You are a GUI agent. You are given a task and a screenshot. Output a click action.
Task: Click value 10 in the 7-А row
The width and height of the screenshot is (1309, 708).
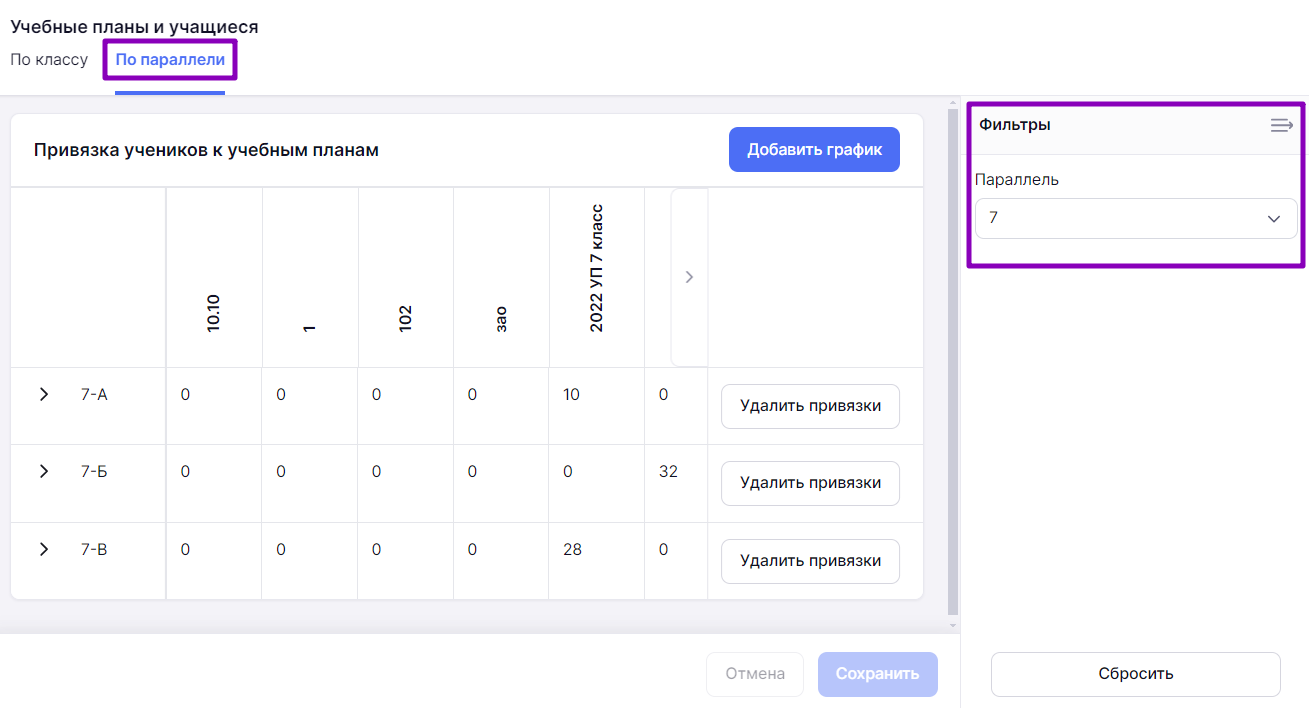572,394
